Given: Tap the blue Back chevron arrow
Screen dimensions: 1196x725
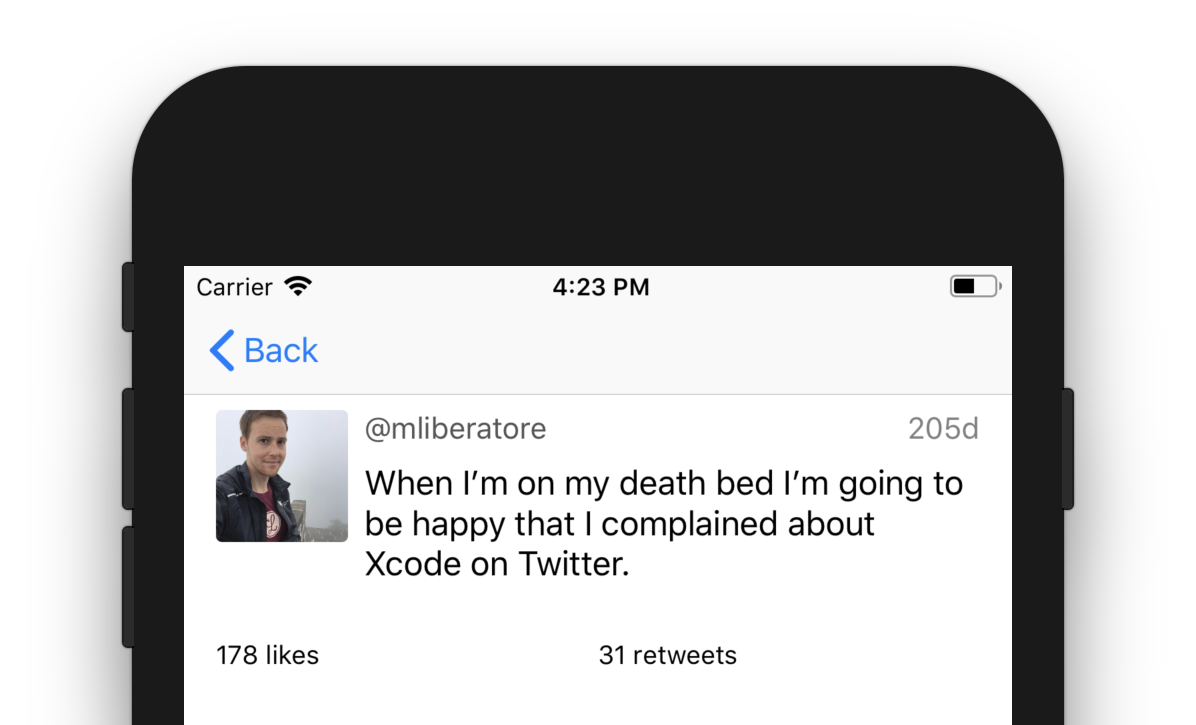Looking at the screenshot, I should [x=222, y=351].
